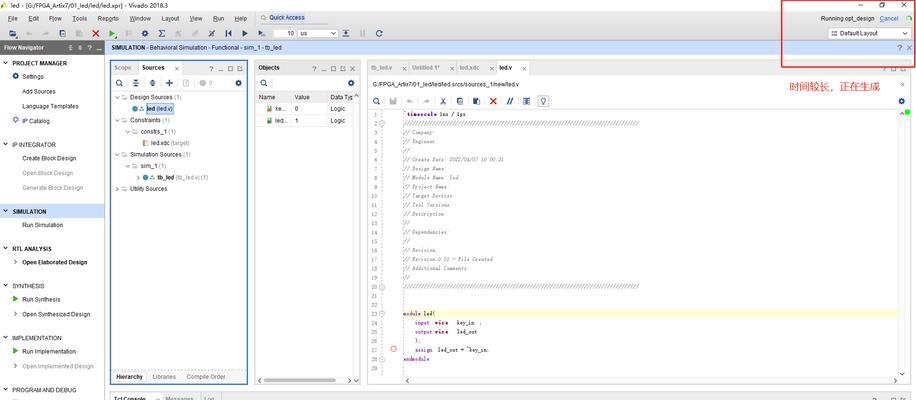This screenshot has width=916, height=400.
Task: Toggle line comments with the // icon
Action: point(510,102)
